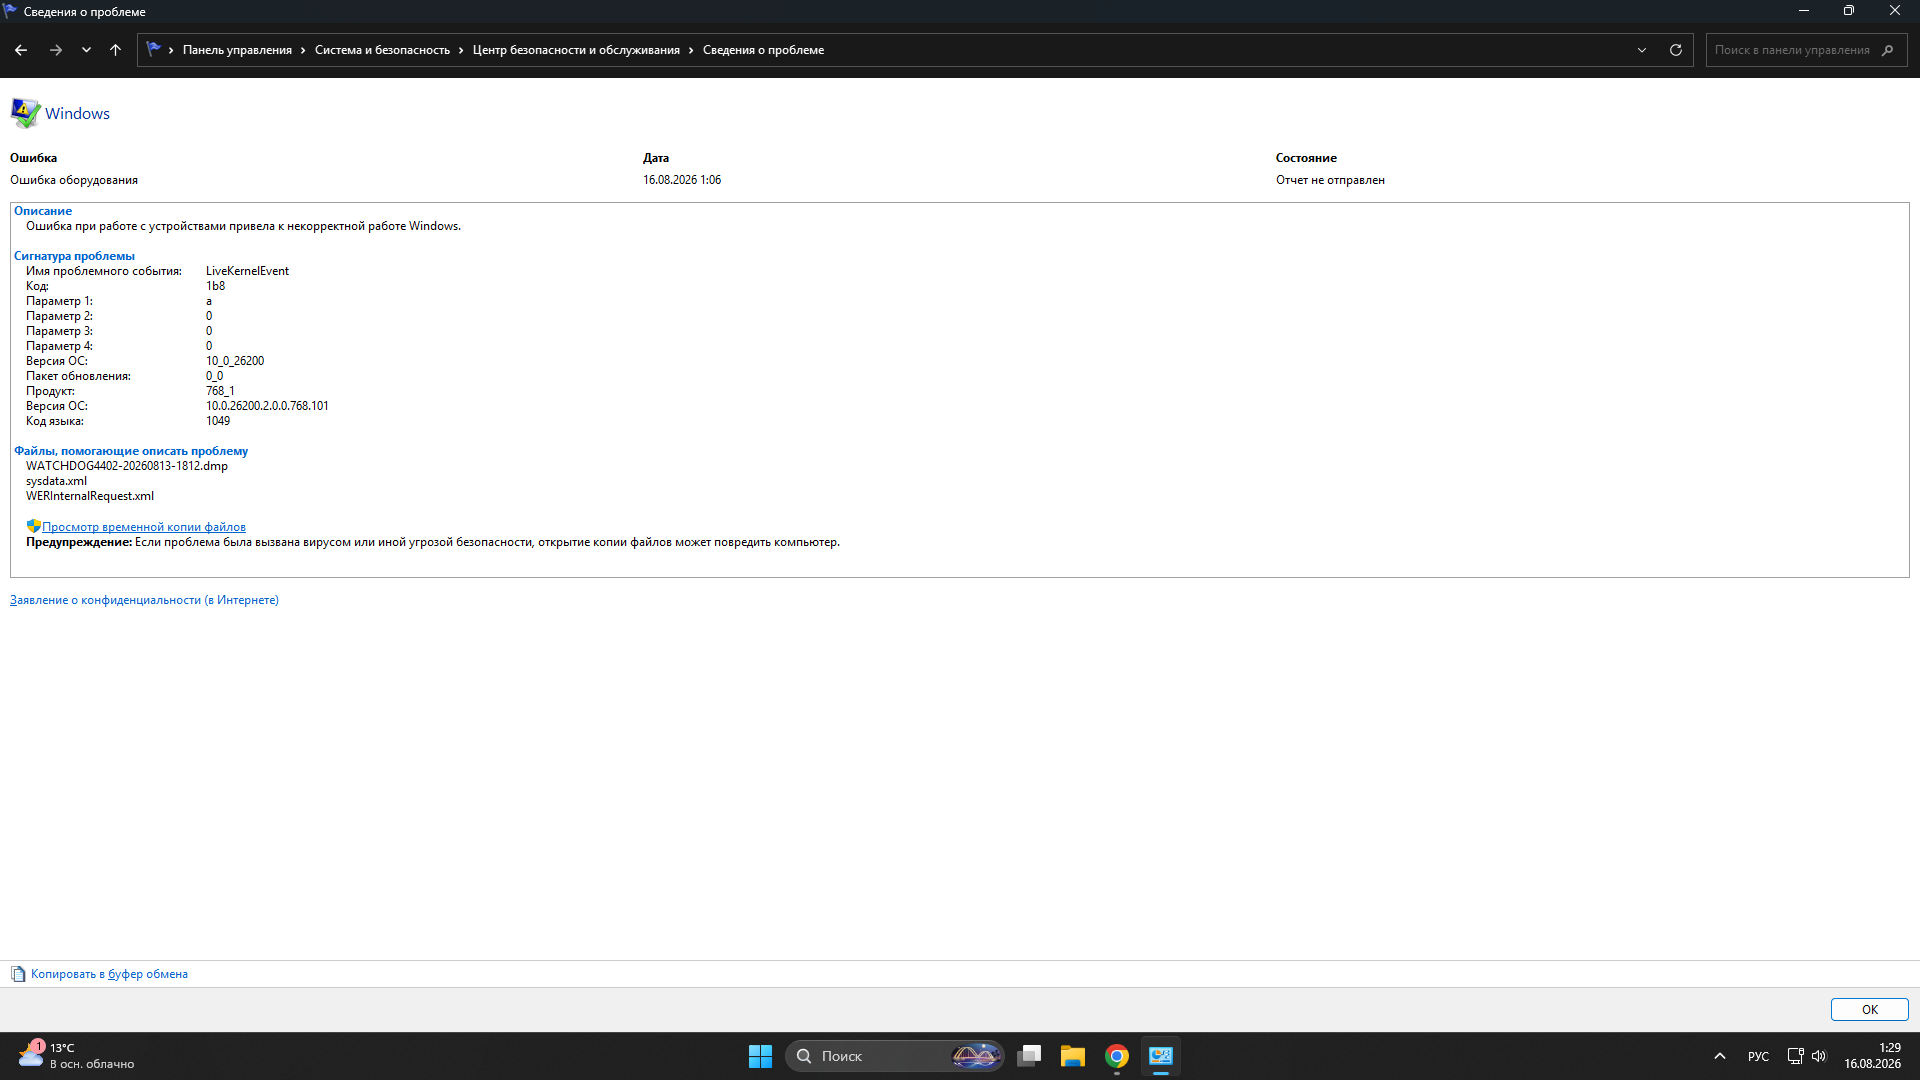The width and height of the screenshot is (1920, 1080).
Task: Select the 10.0.26200.2.0.0.768.101 version value
Action: tap(267, 406)
